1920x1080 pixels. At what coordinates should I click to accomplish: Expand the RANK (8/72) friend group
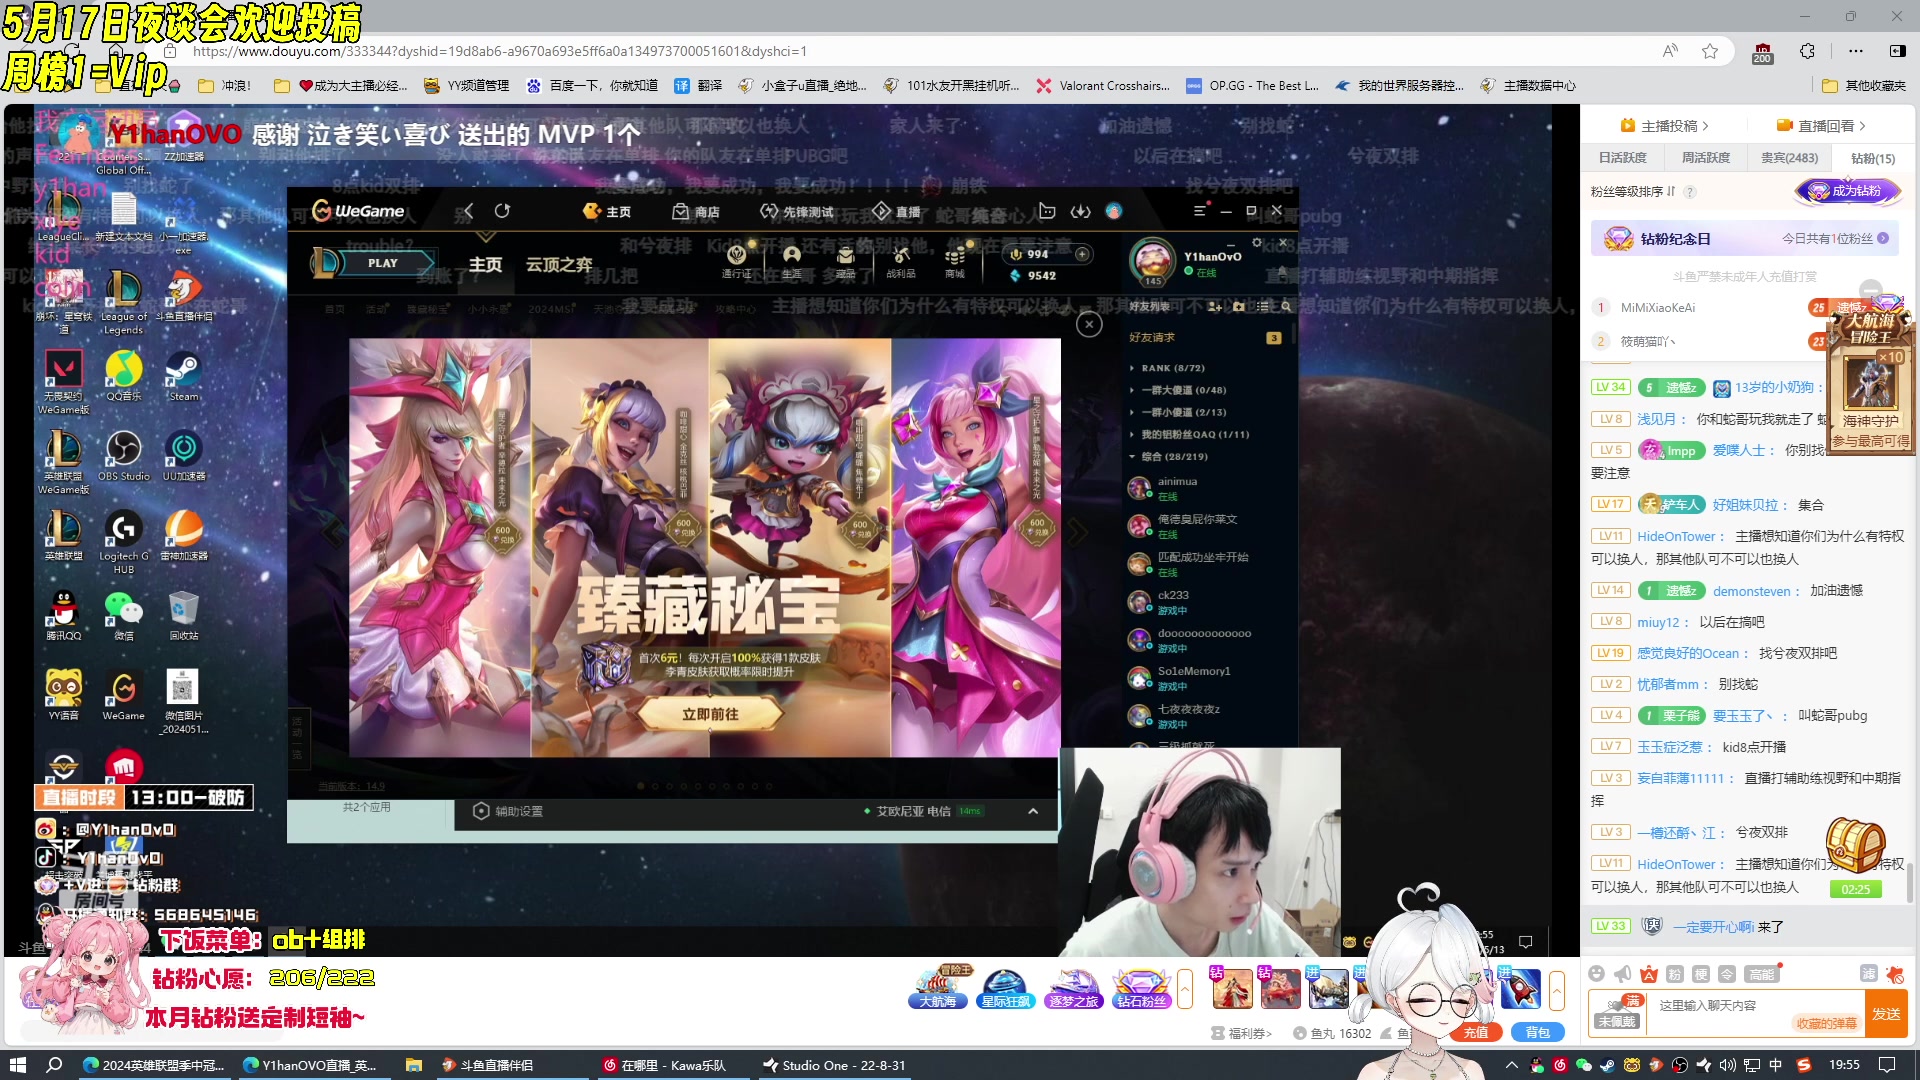coord(1172,368)
